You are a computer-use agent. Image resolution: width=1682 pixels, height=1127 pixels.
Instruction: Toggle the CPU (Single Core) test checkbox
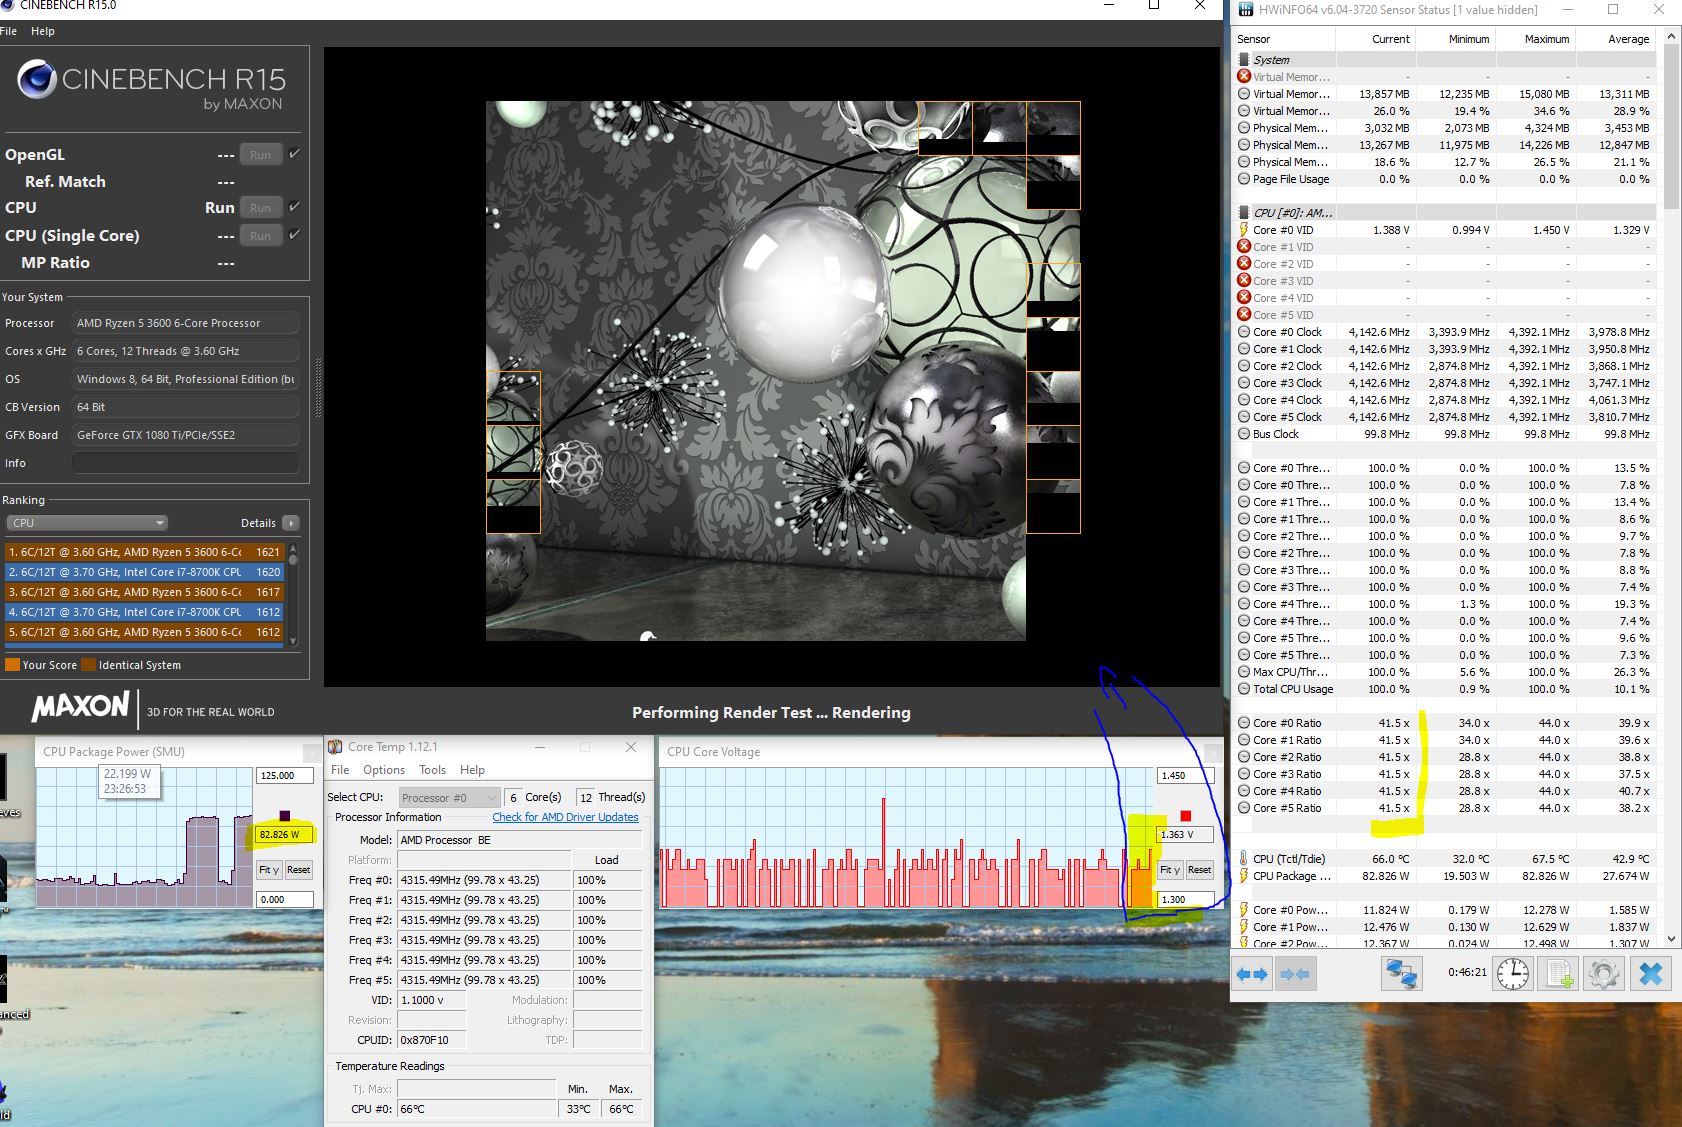click(294, 235)
